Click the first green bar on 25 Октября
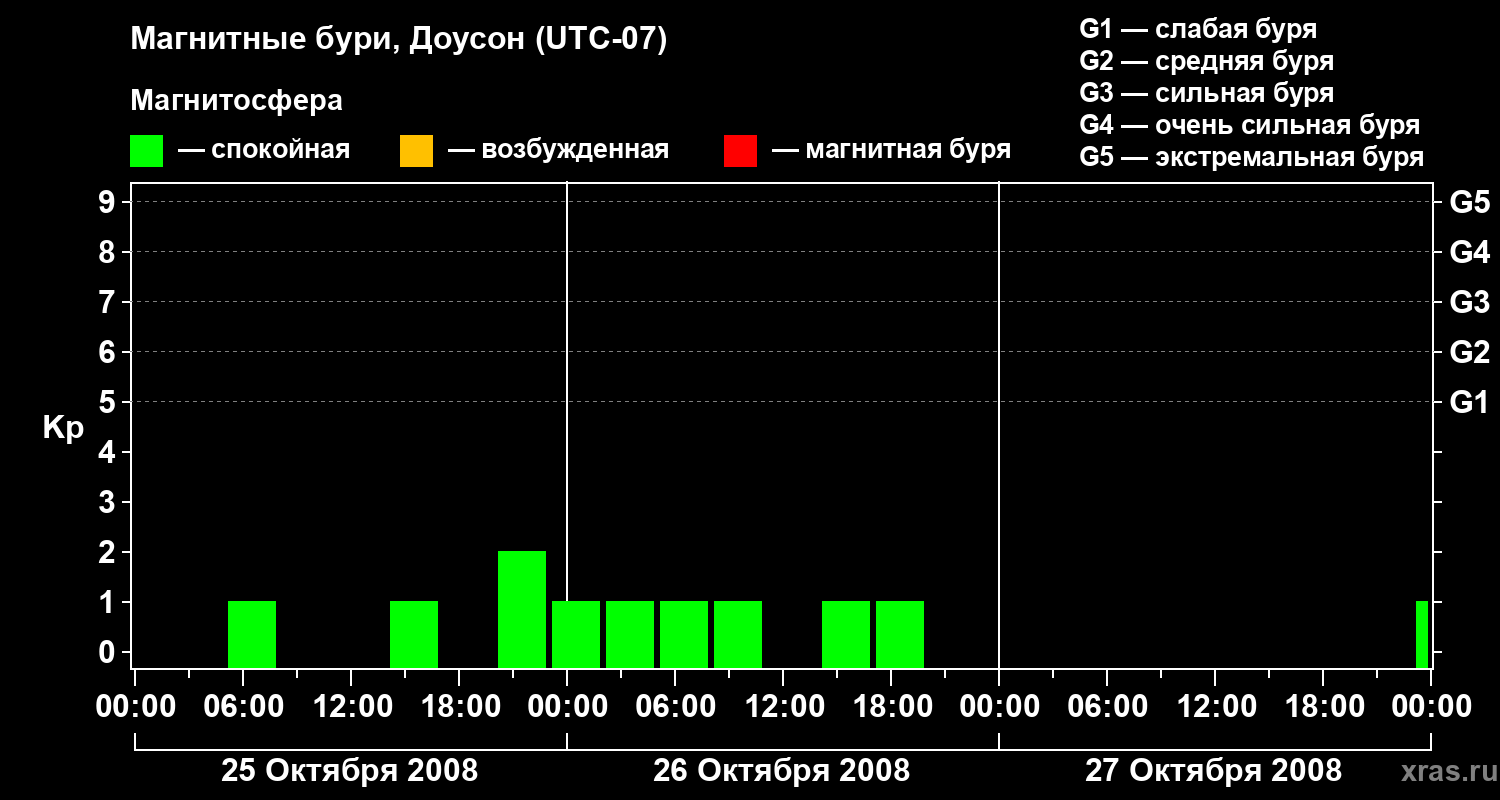The width and height of the screenshot is (1500, 800). 252,634
